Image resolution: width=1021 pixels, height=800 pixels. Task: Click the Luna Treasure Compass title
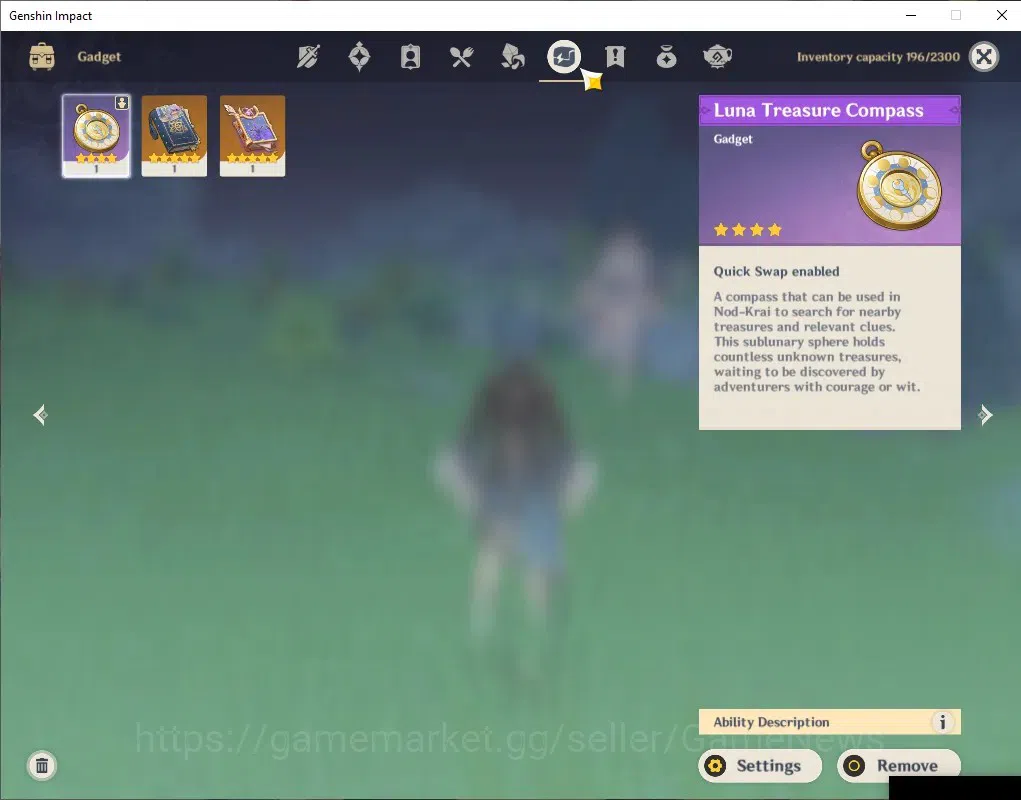click(818, 110)
